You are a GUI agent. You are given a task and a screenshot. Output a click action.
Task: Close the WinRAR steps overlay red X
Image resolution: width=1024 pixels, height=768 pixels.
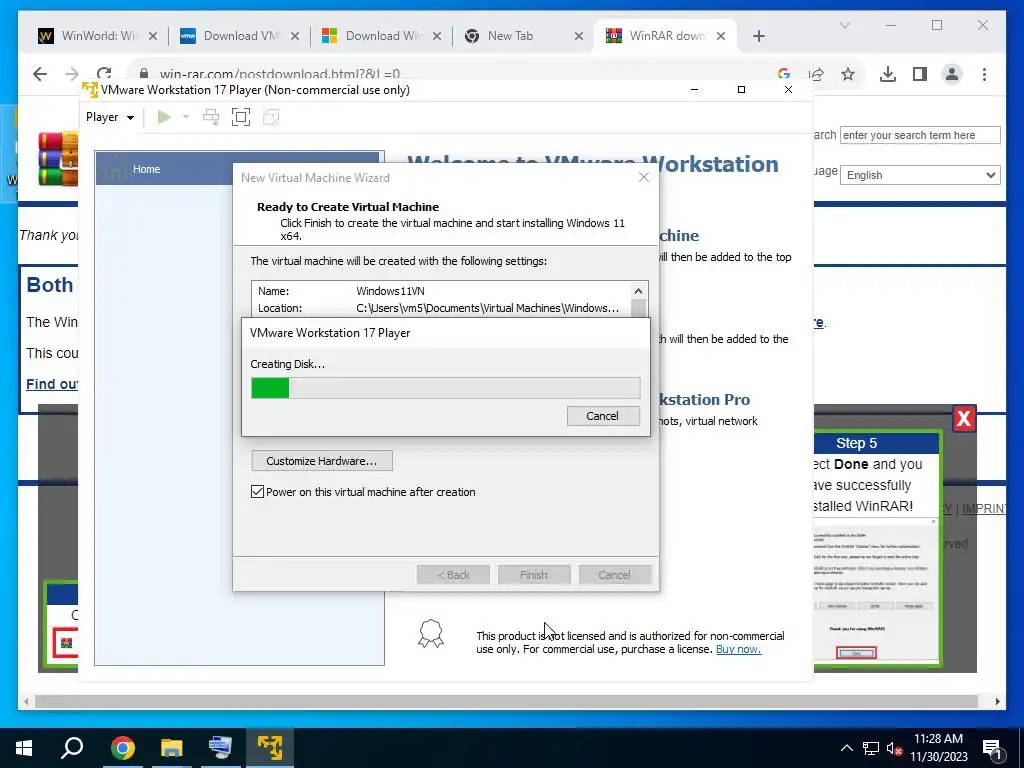click(x=964, y=418)
